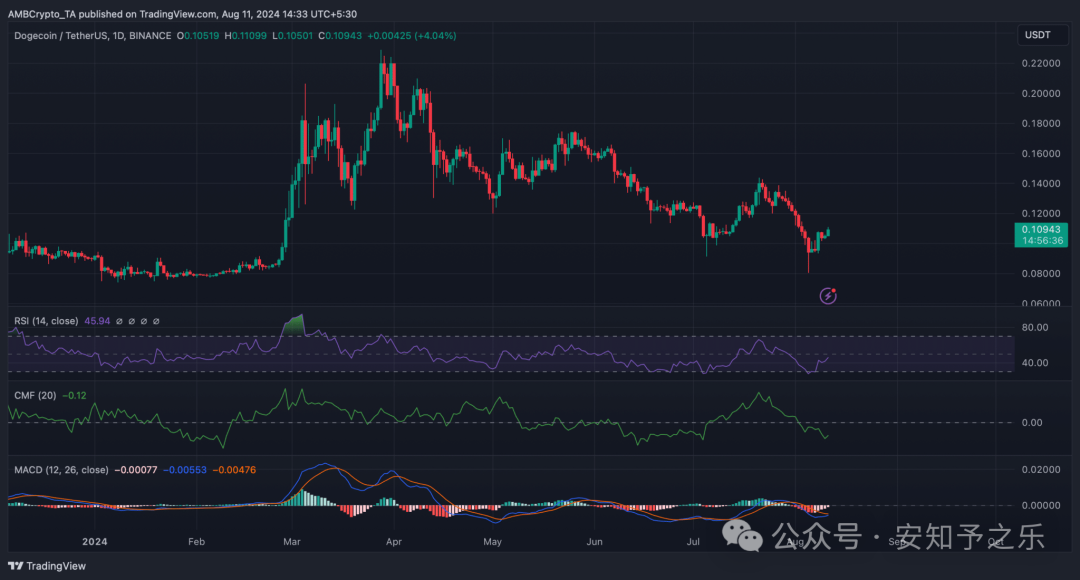
Task: Click the 0.22000 price axis label
Action: (1041, 63)
